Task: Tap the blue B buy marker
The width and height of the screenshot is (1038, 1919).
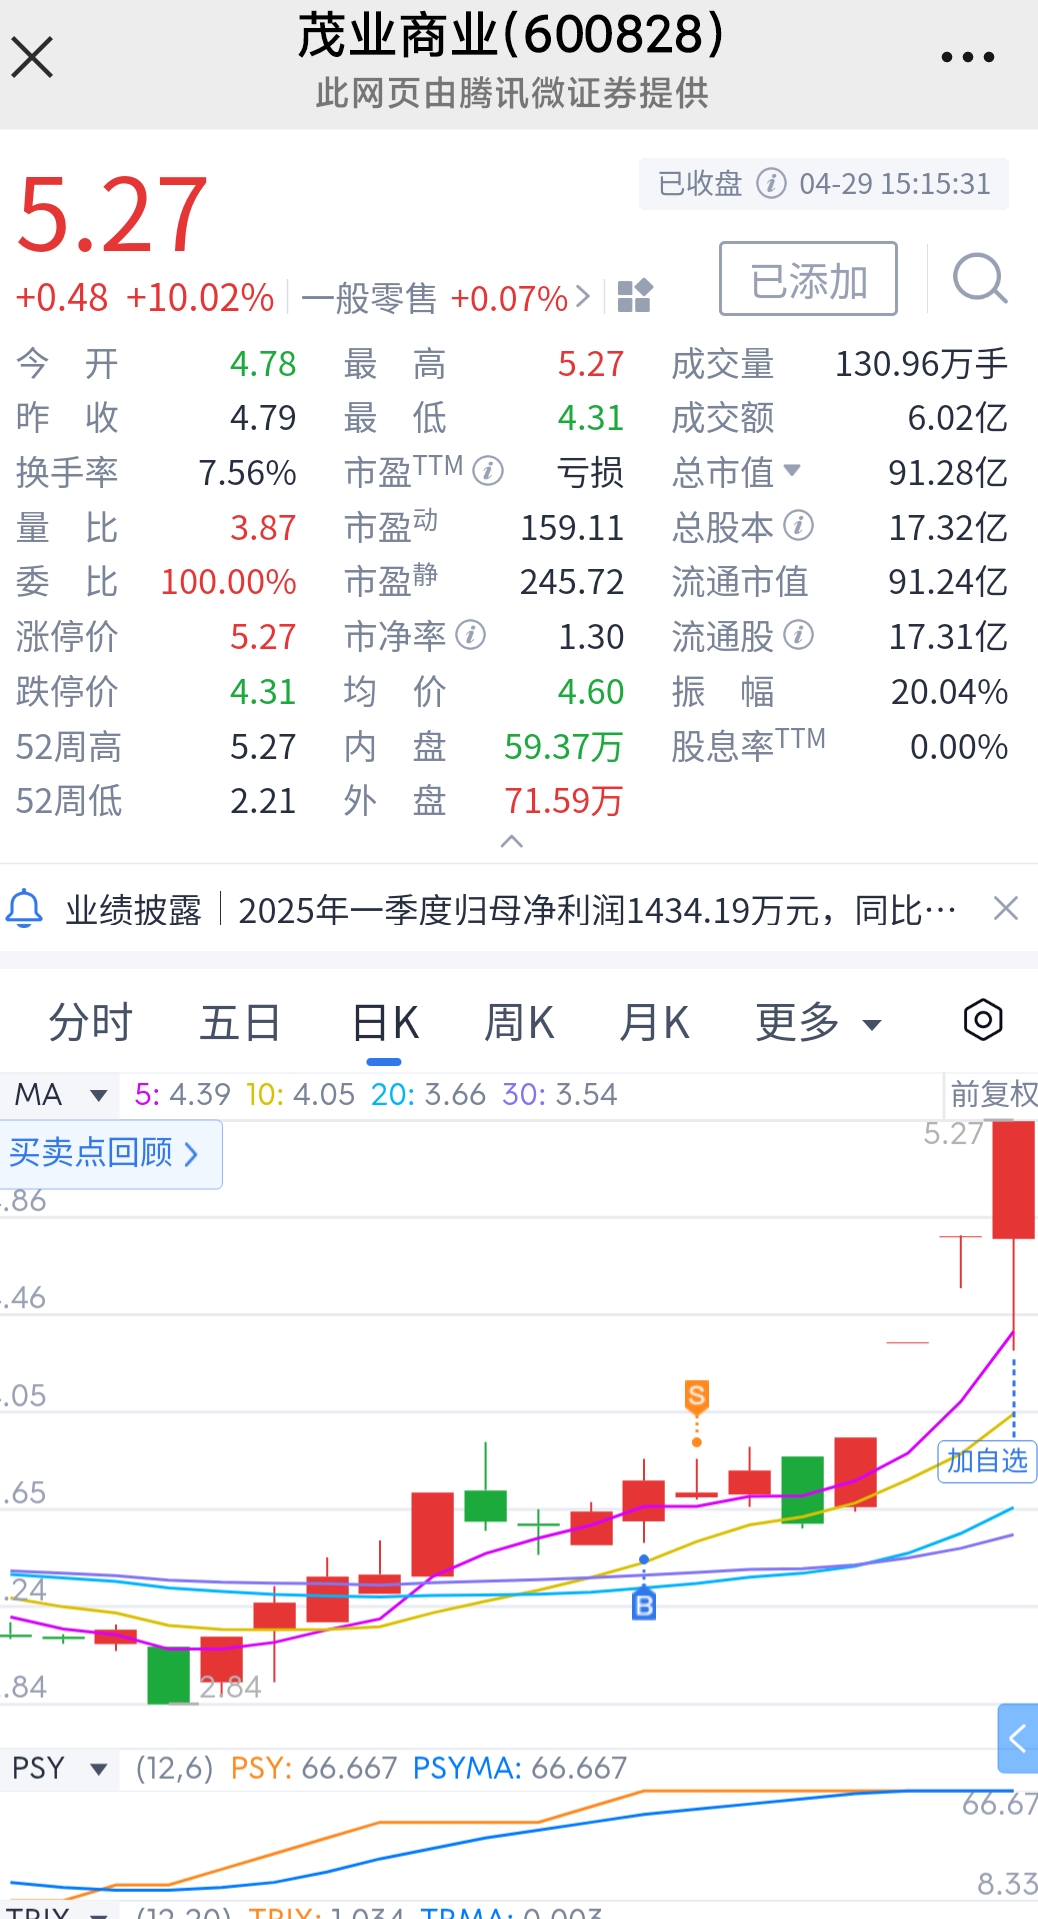Action: click(x=644, y=1606)
